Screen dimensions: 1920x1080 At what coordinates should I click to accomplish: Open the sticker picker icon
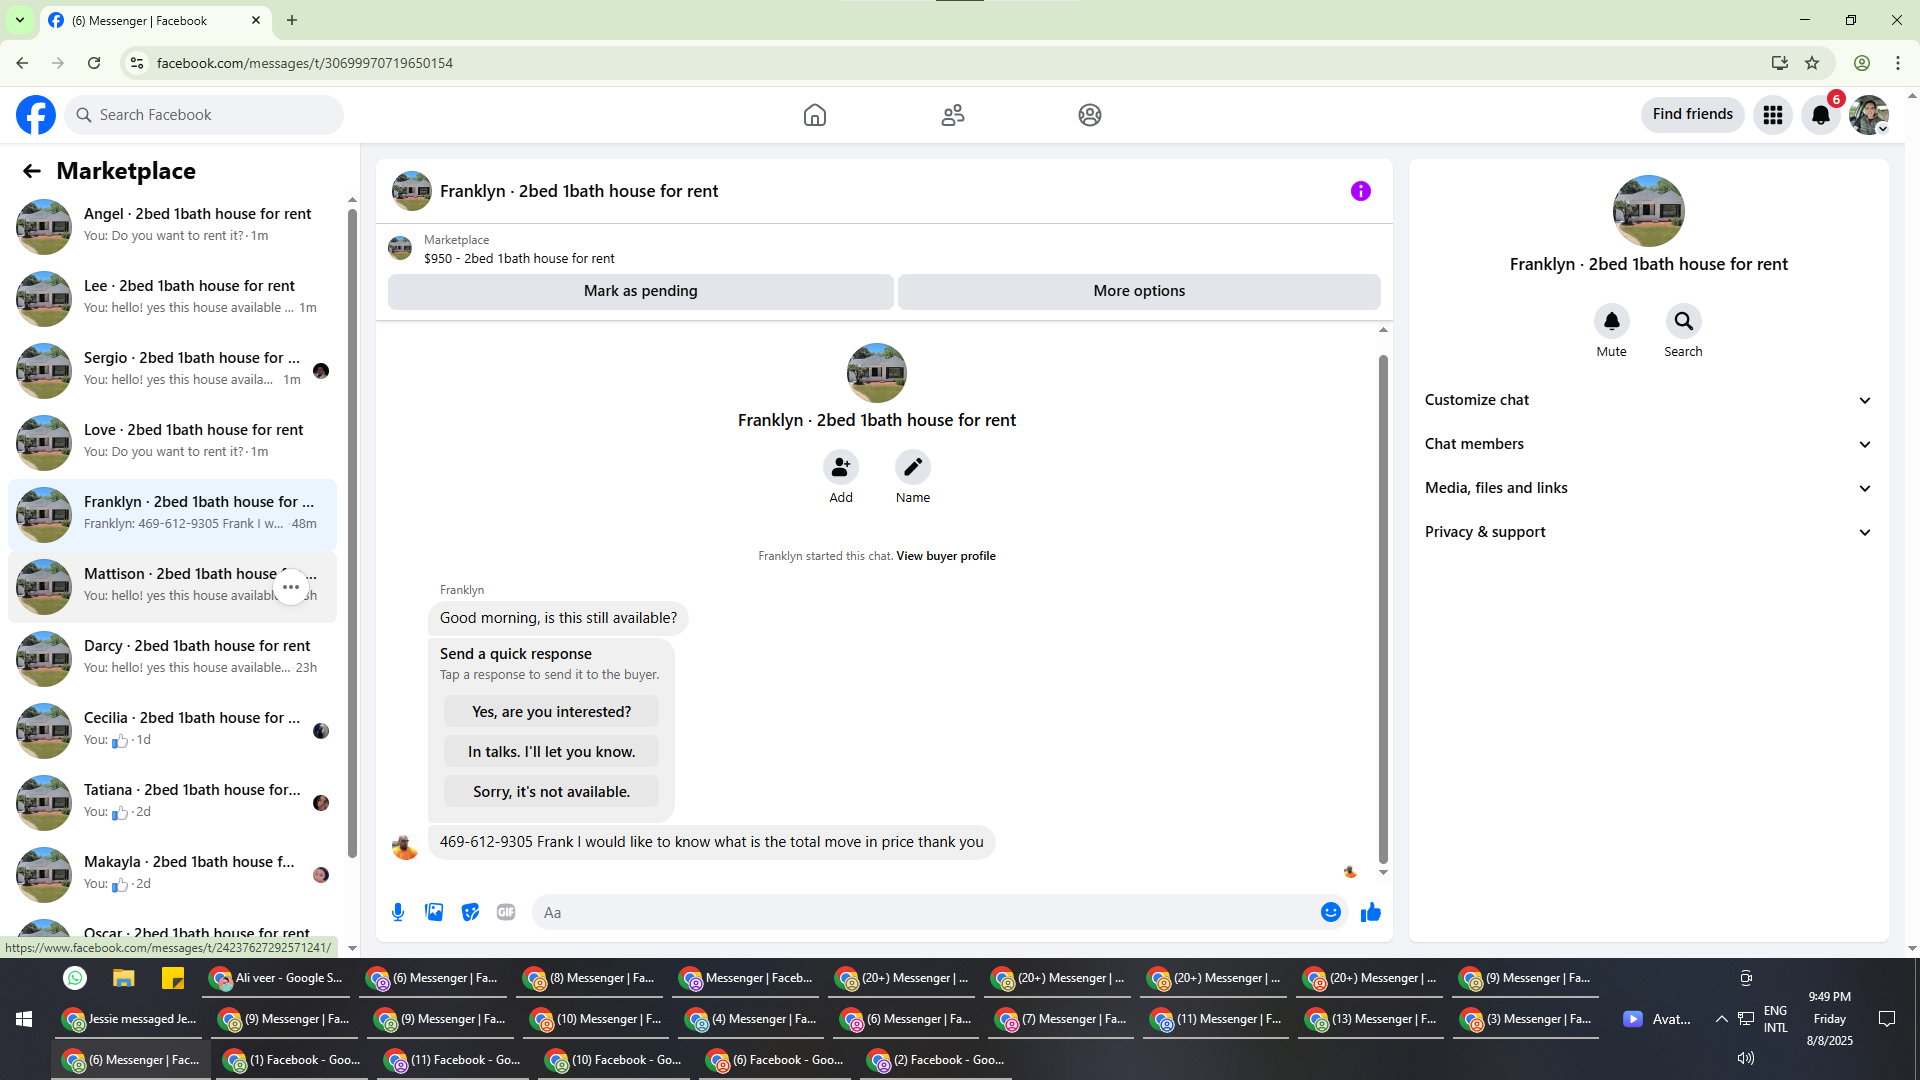pos(470,912)
